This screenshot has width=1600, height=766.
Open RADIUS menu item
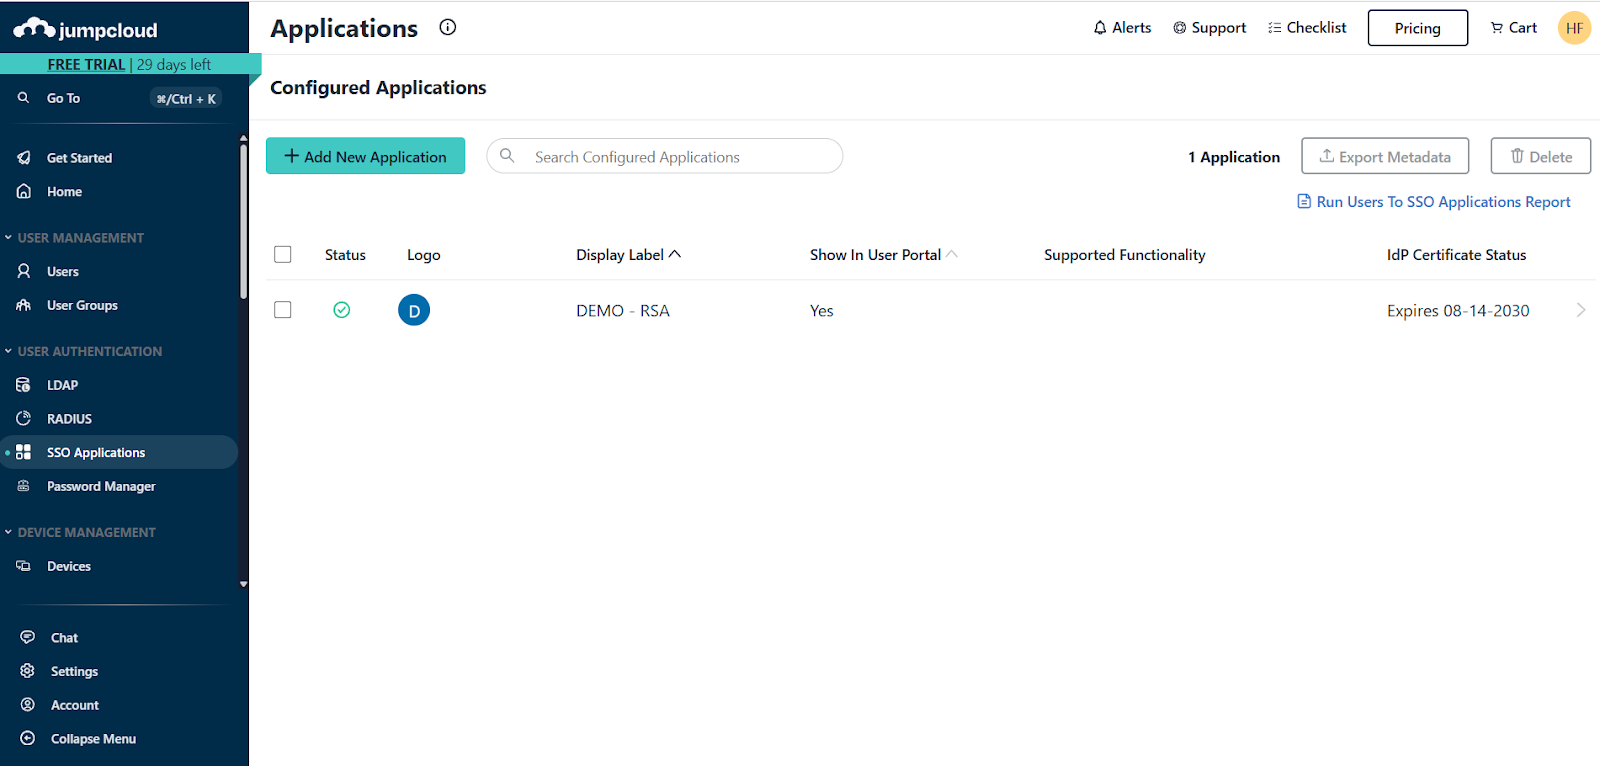coord(69,418)
